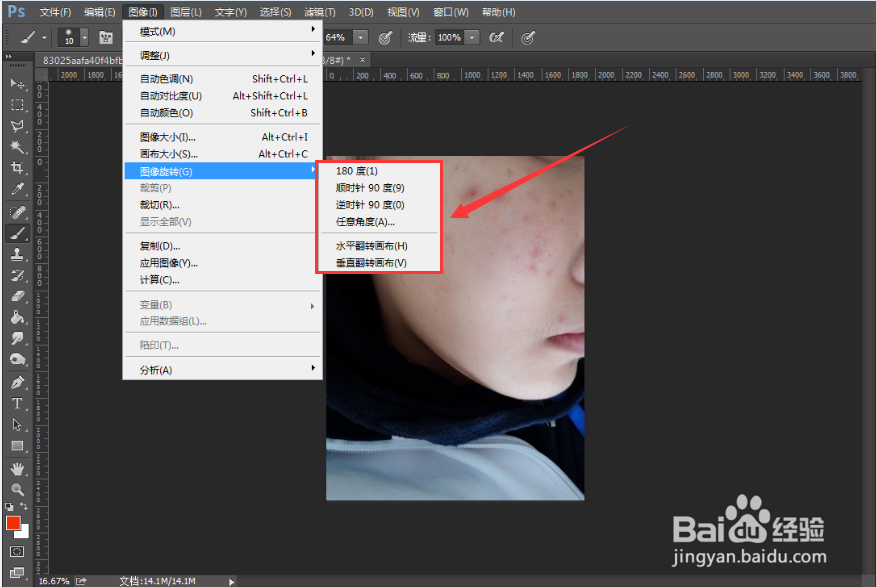The height and width of the screenshot is (587, 876).
Task: Click the Photoshop Ps logo
Action: 16,11
